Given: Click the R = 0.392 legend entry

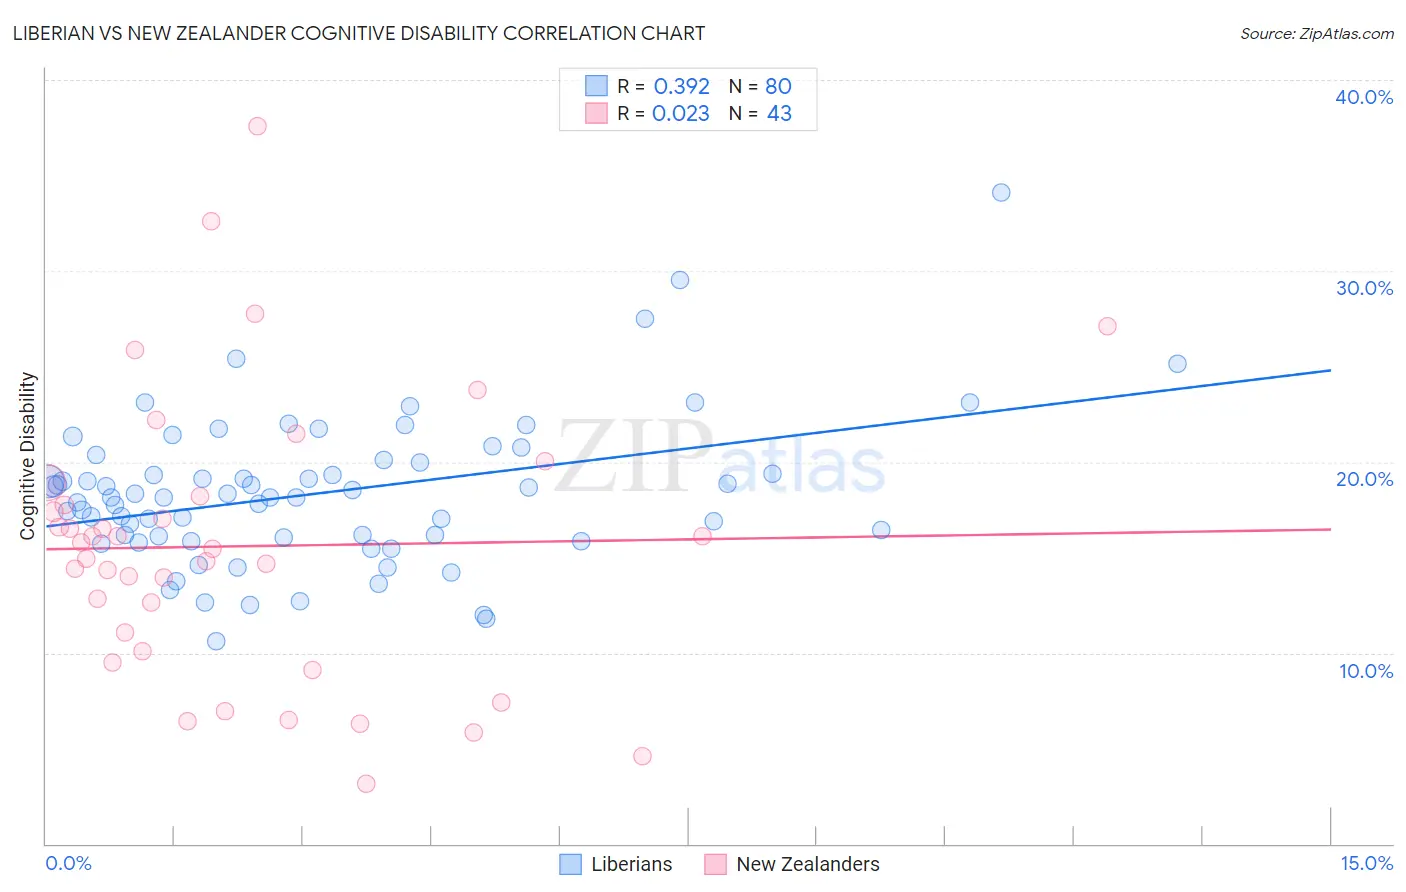Looking at the screenshot, I should (663, 86).
